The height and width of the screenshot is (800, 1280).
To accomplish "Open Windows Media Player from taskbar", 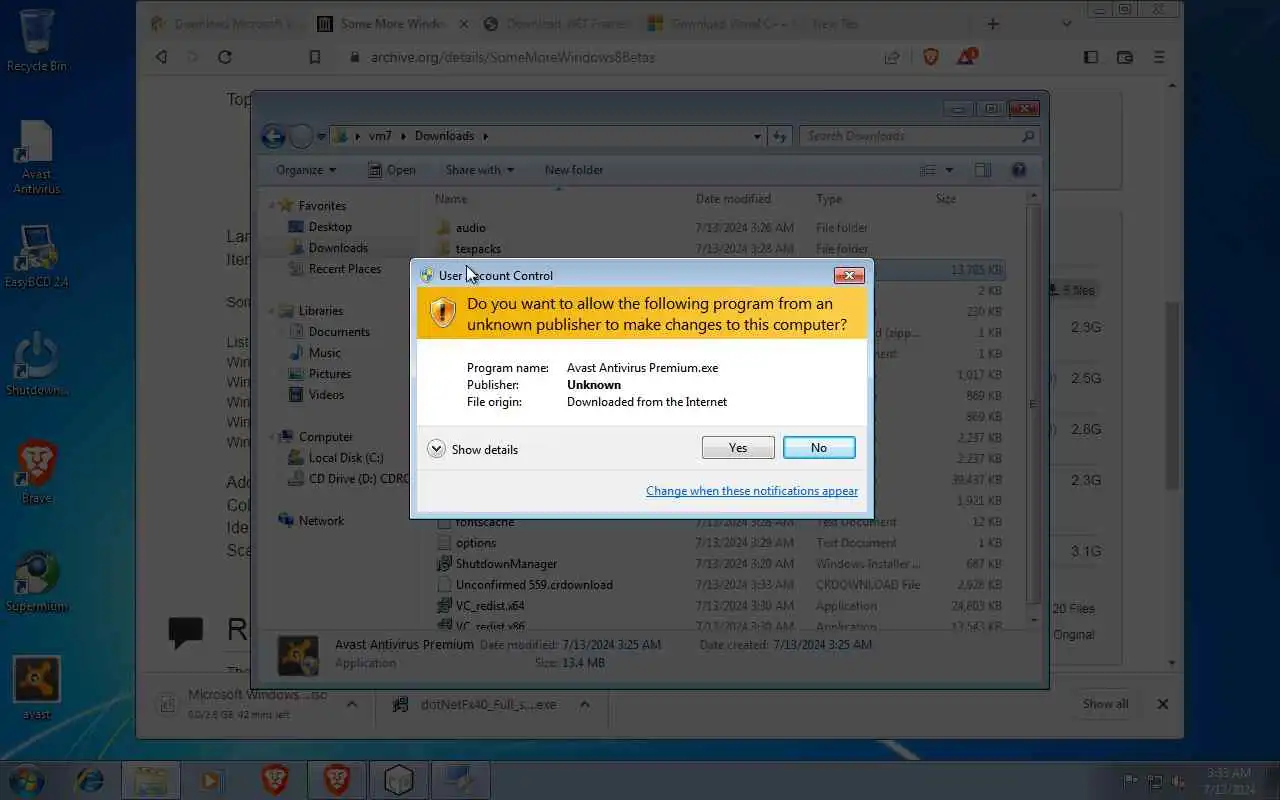I will pos(211,779).
